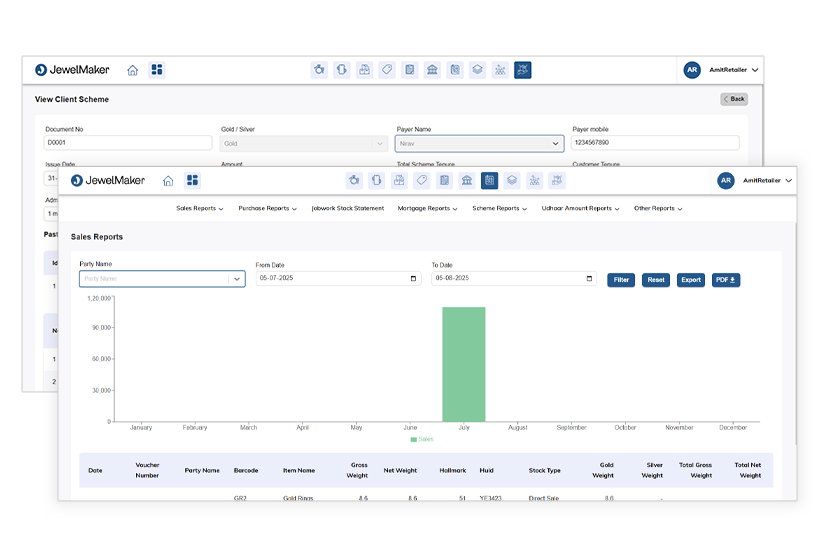Click the Back button in View Client Scheme
Image resolution: width=819 pixels, height=557 pixels.
coord(734,99)
